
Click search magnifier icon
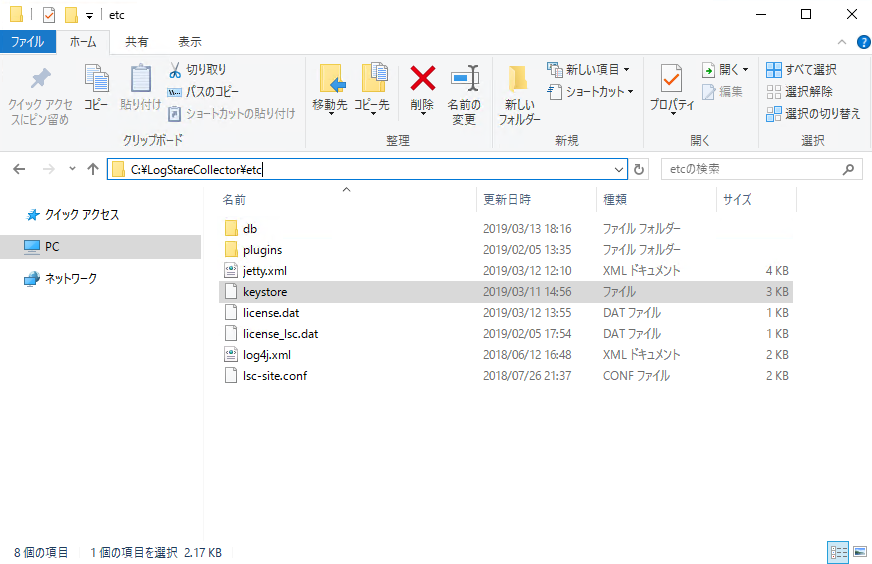pyautogui.click(x=848, y=169)
